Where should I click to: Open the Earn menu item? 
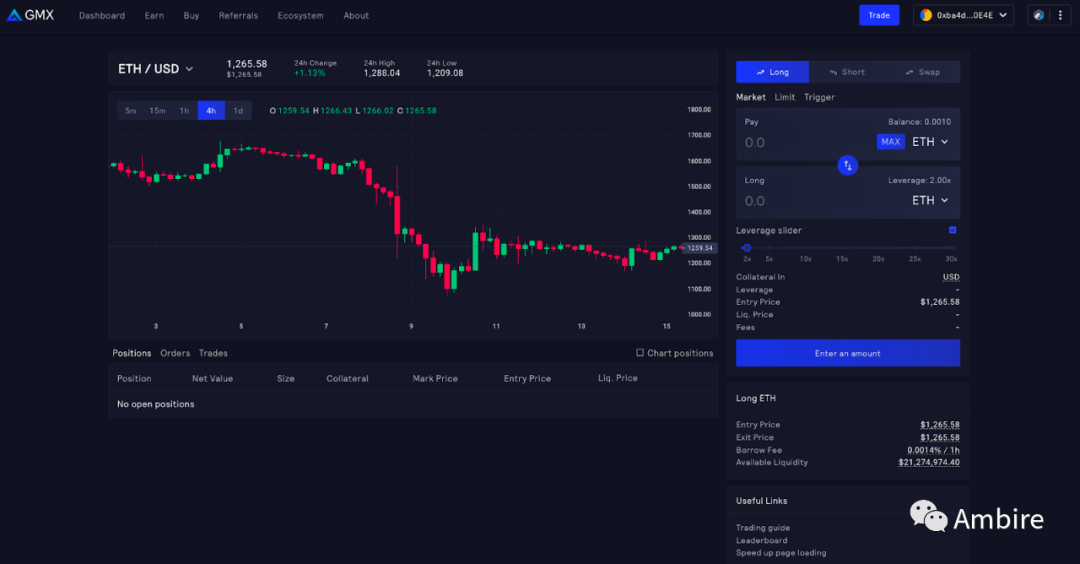(154, 15)
